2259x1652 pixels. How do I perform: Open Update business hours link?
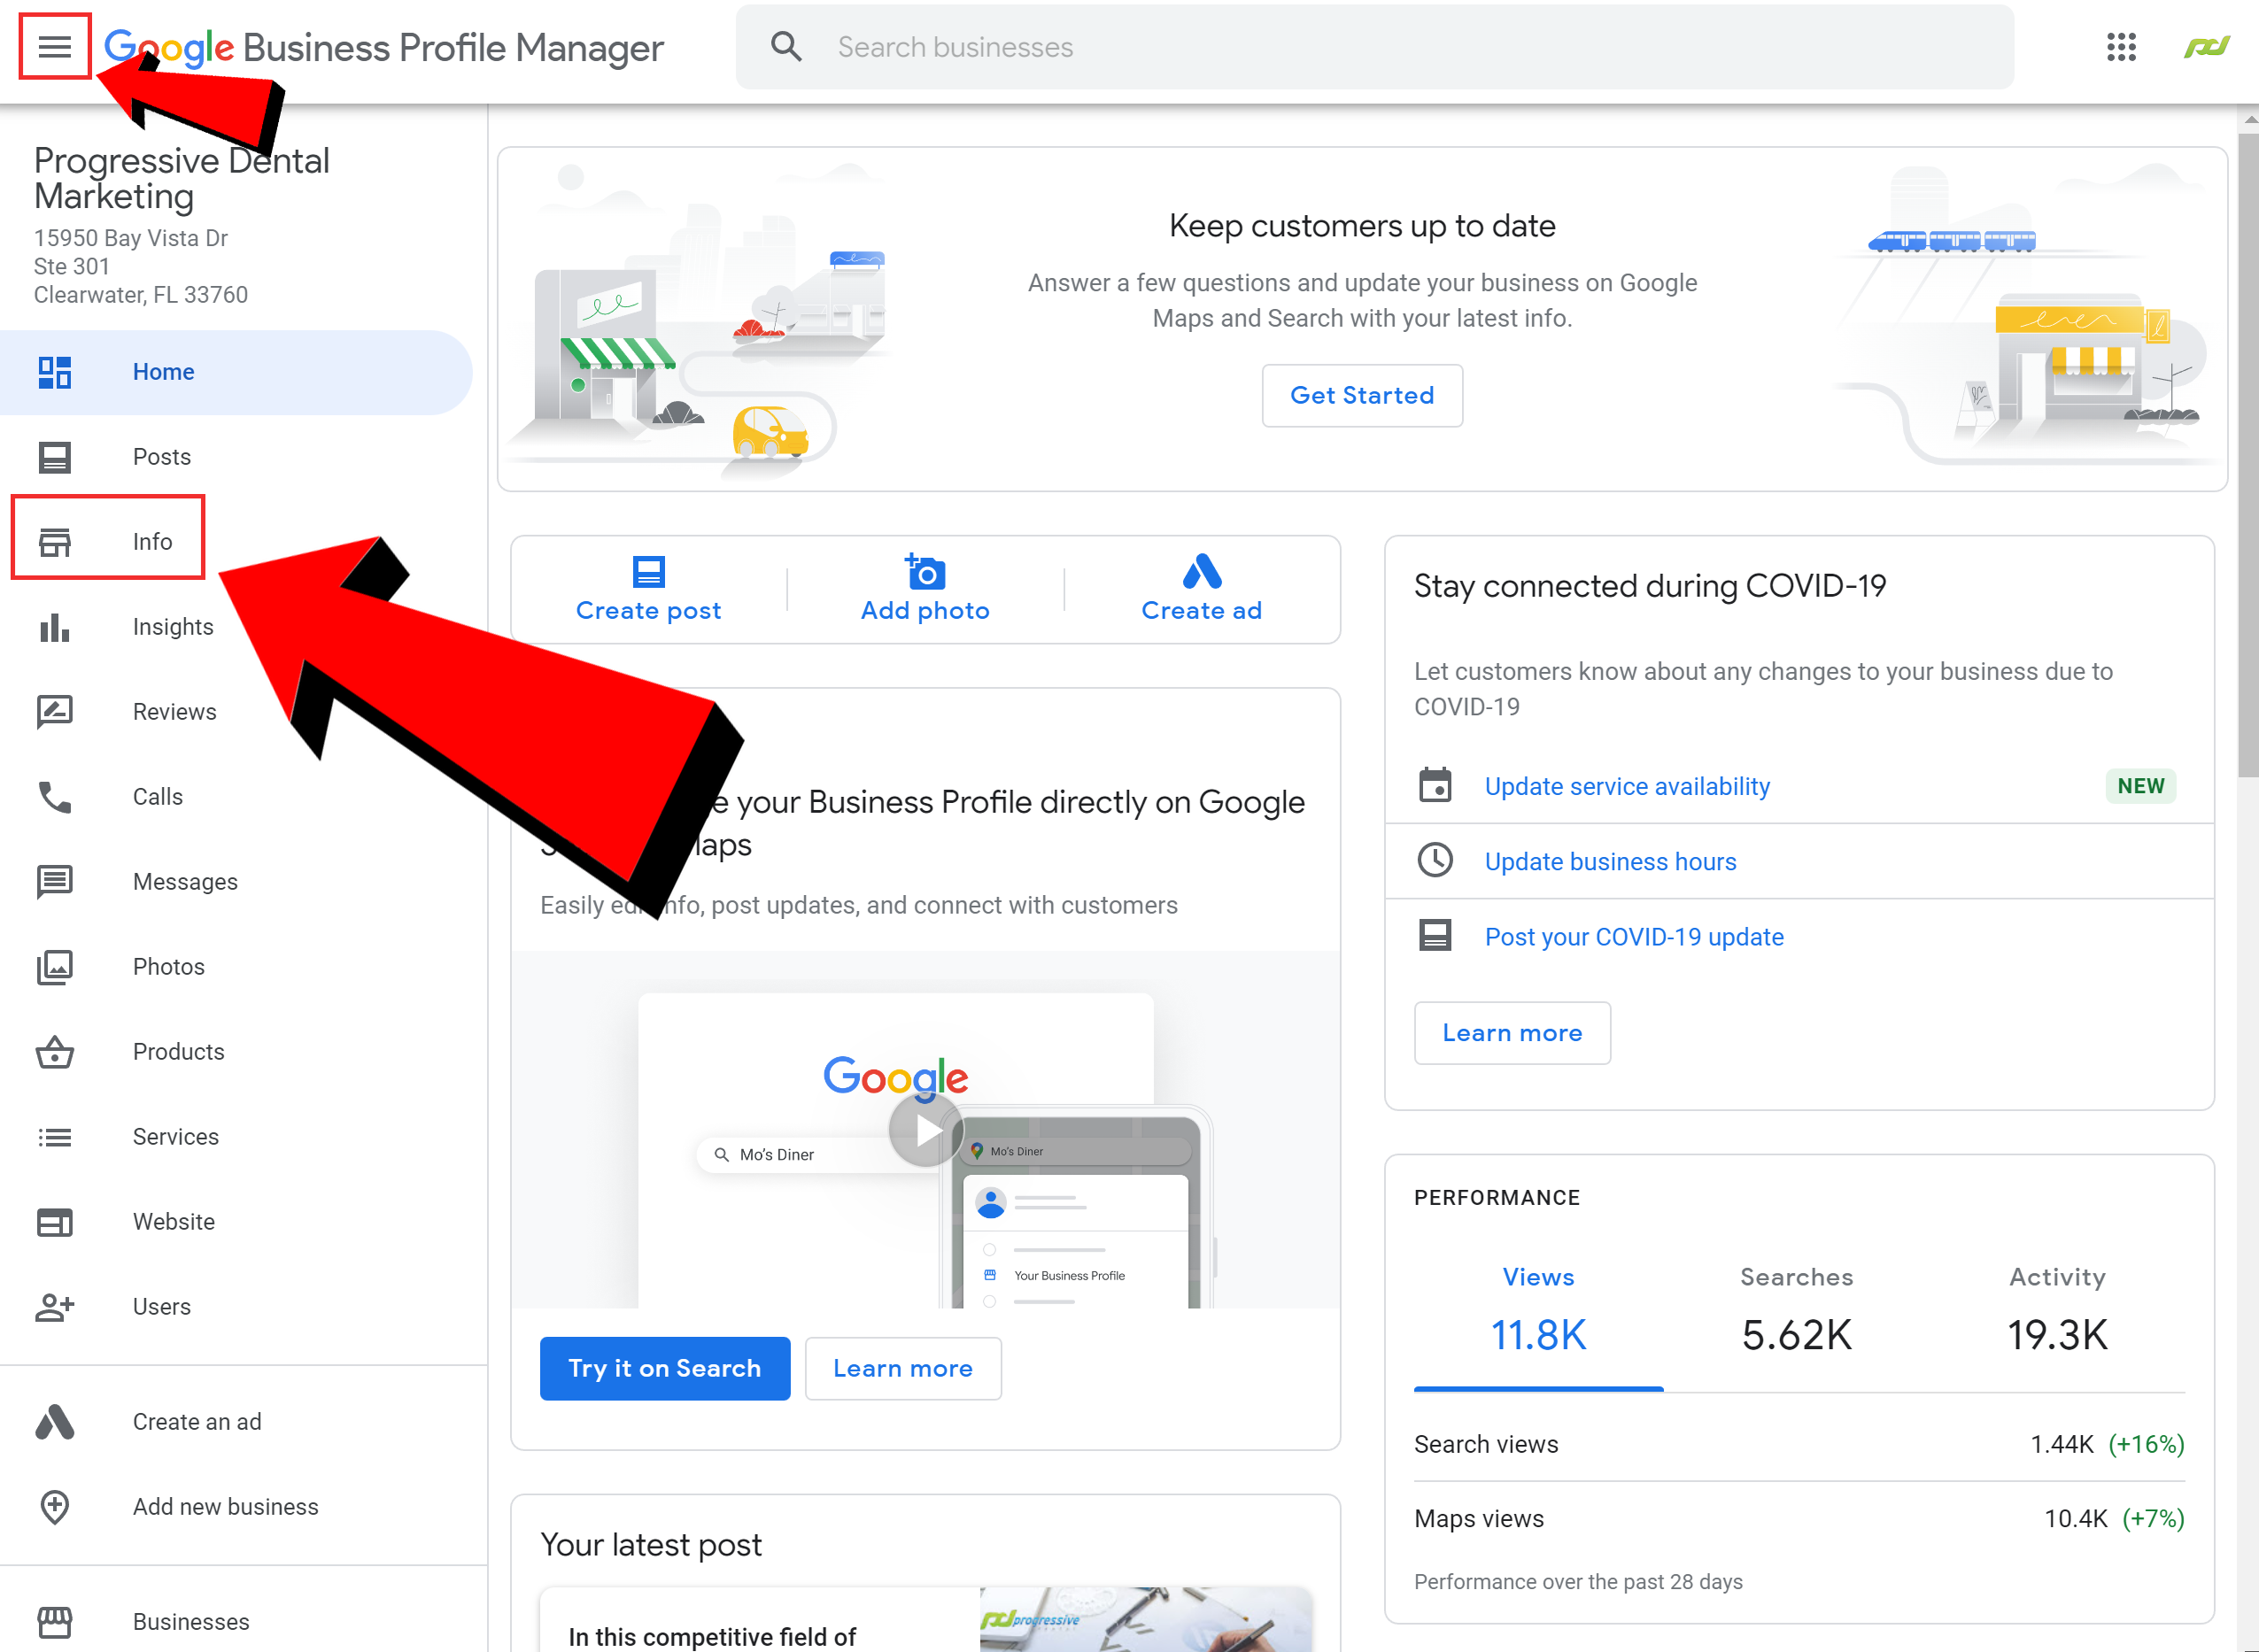coord(1610,861)
